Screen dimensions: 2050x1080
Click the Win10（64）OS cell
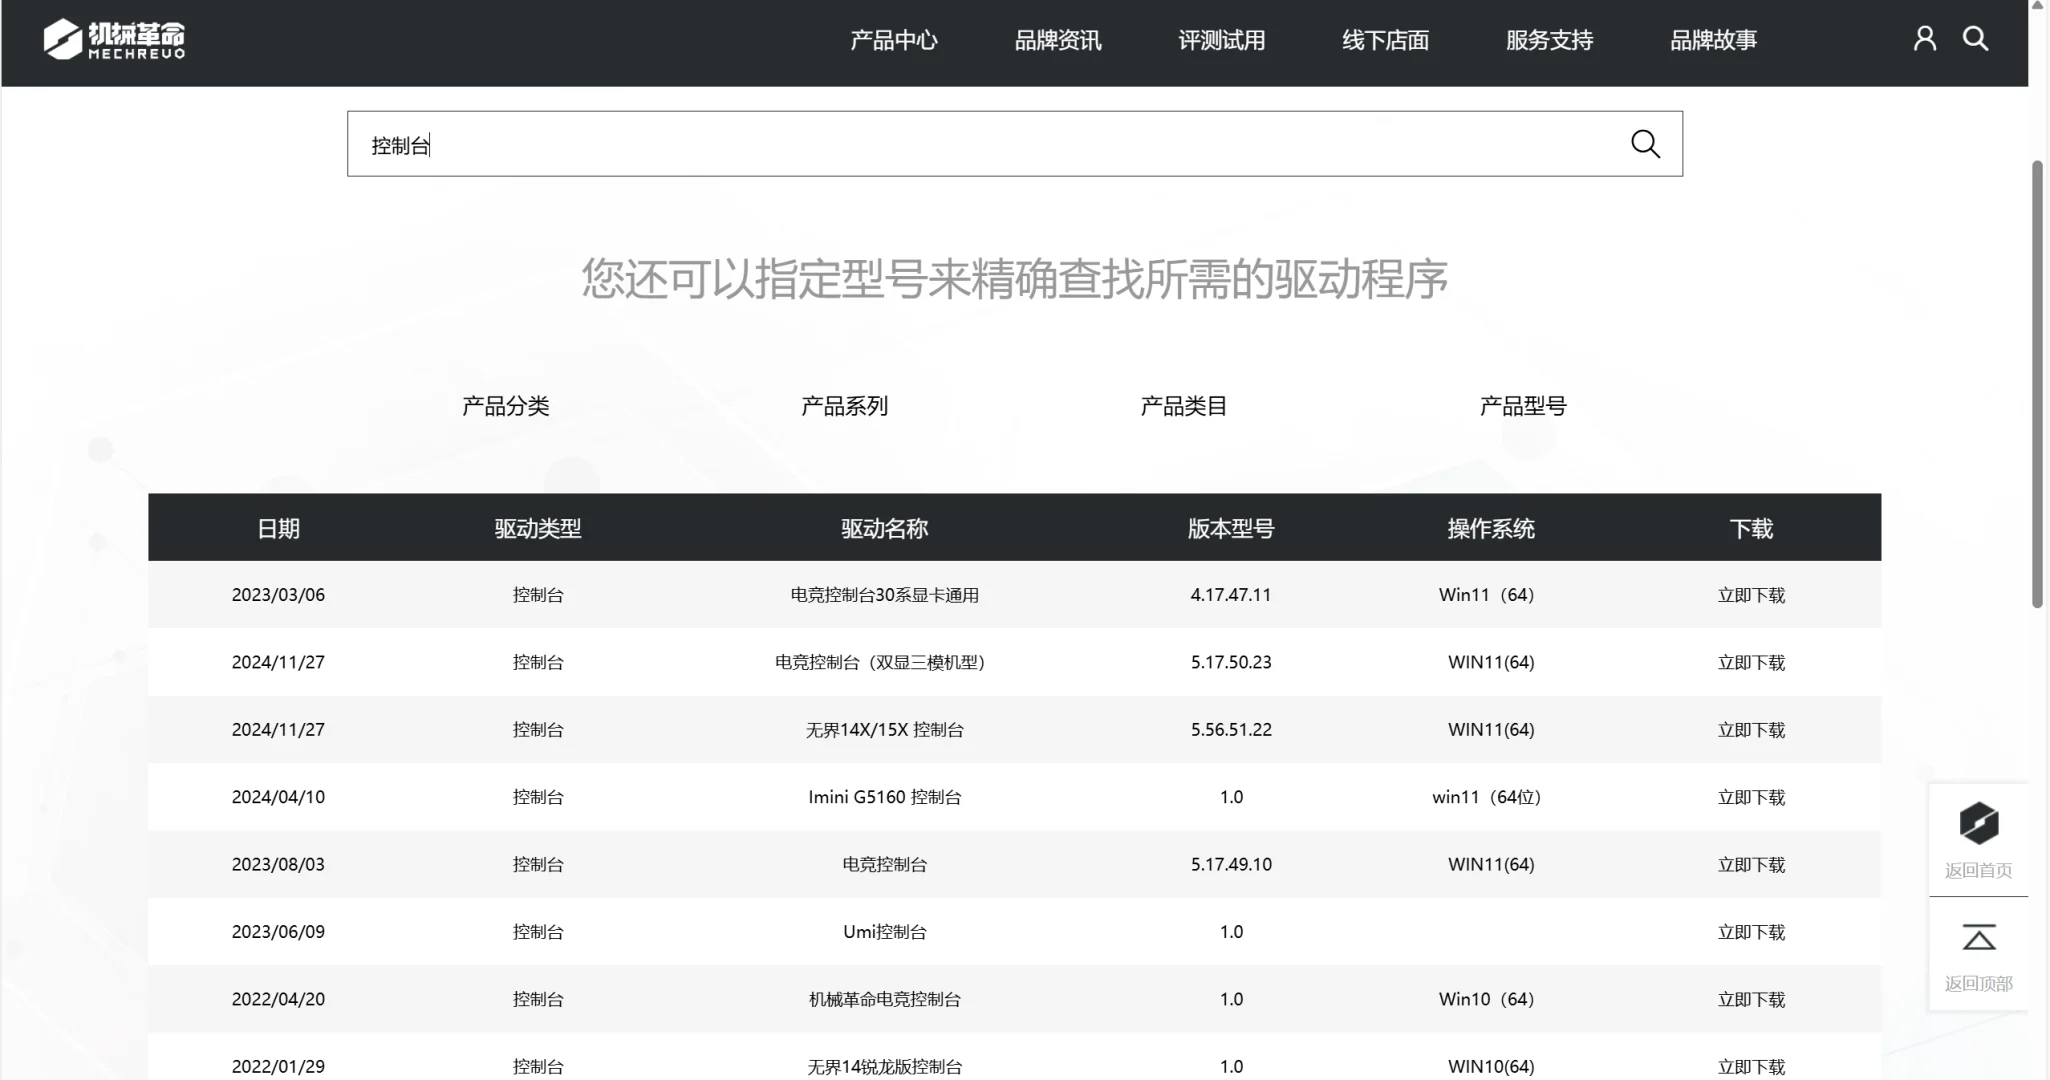click(1486, 999)
